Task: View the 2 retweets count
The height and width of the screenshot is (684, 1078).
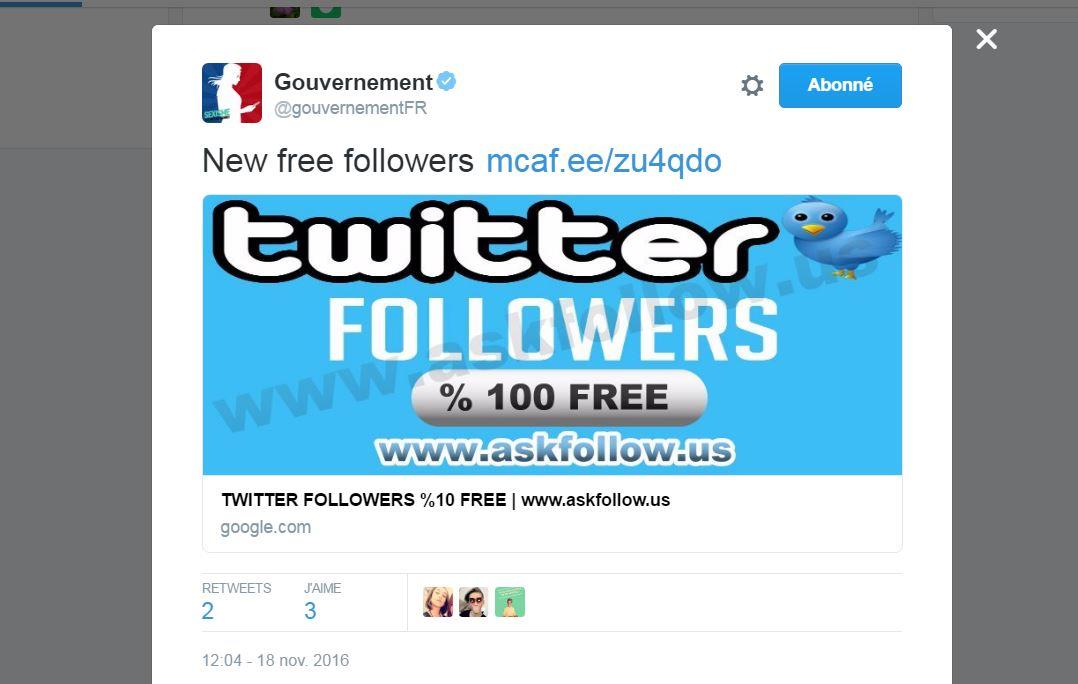Action: 208,610
